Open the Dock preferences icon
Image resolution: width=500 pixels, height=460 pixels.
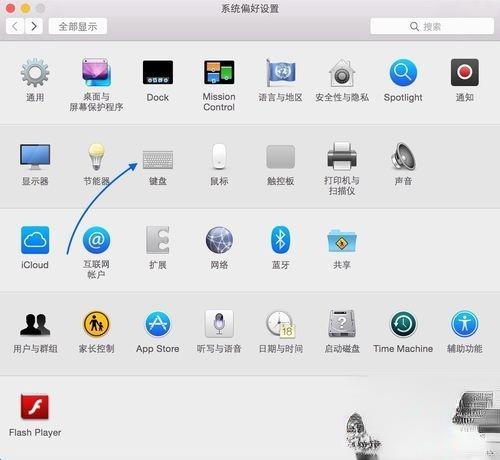tap(158, 72)
